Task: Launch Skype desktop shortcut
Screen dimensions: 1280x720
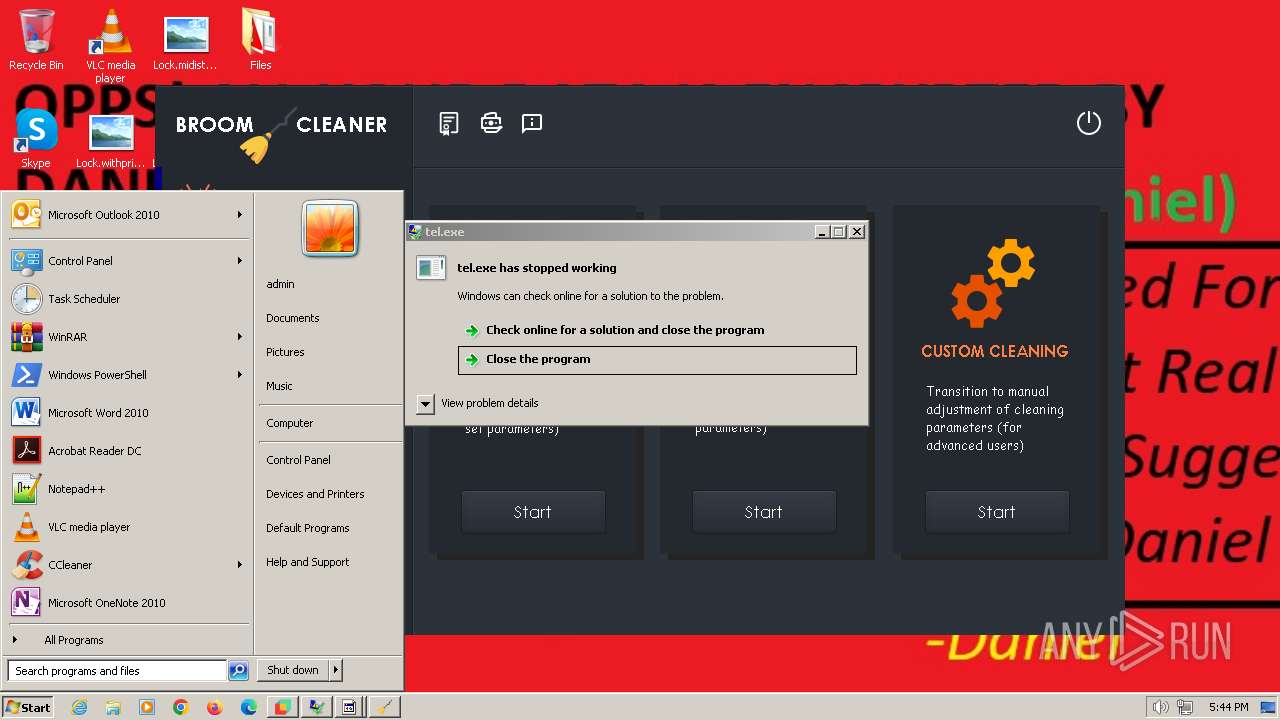Action: click(36, 138)
